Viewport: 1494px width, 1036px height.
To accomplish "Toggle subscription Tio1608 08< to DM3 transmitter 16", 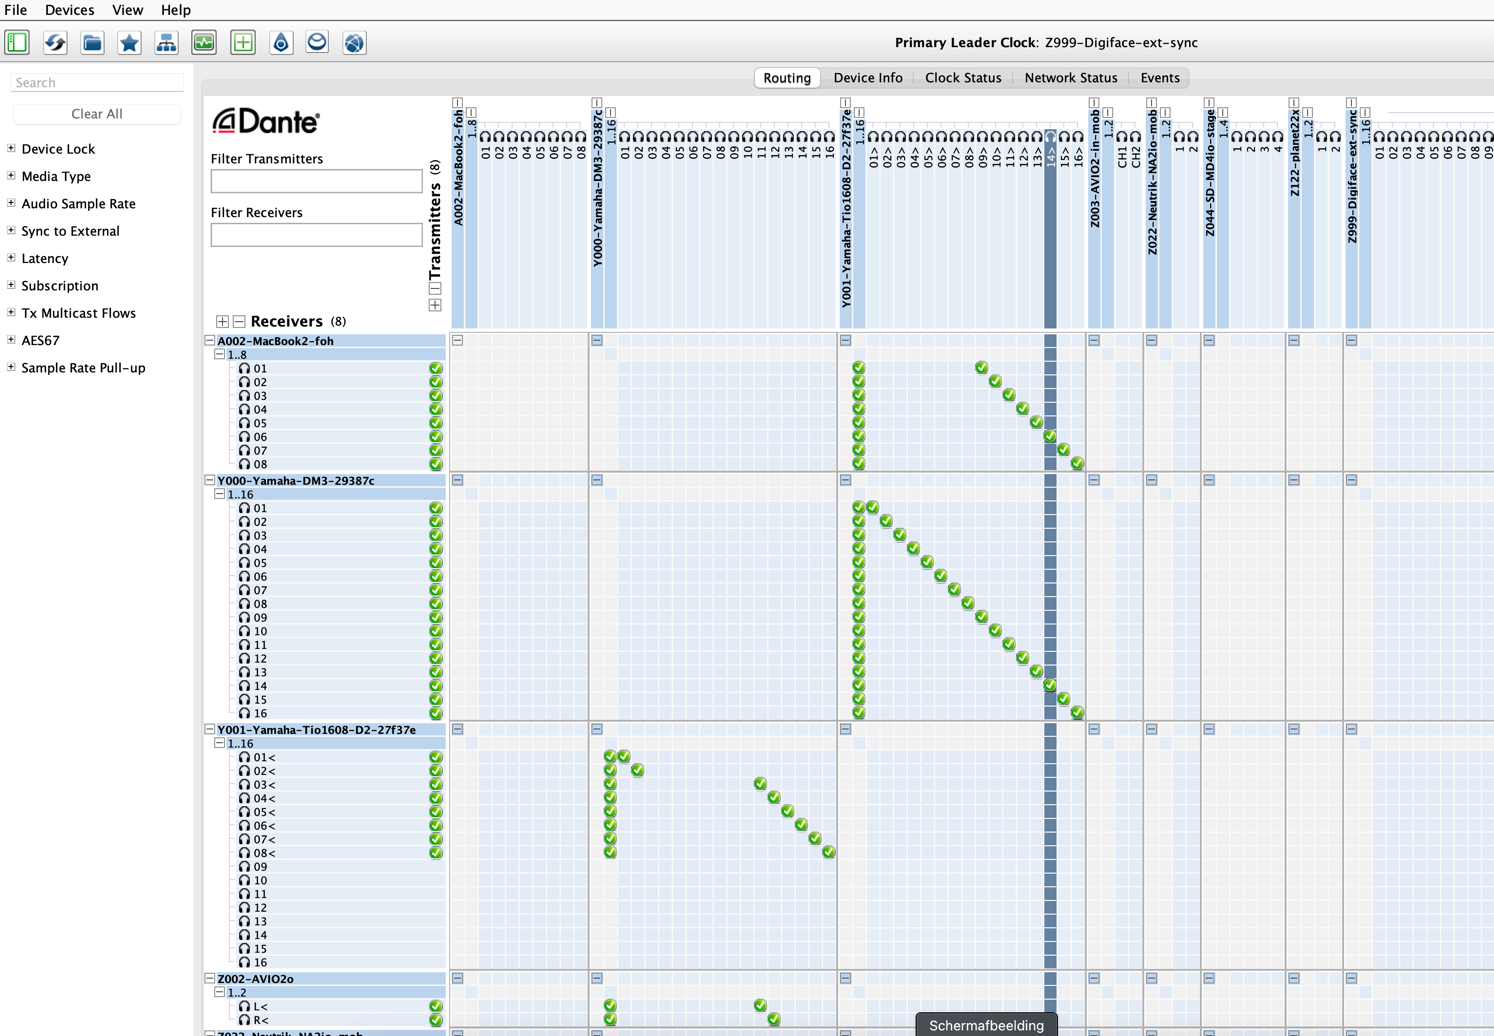I will pos(829,852).
